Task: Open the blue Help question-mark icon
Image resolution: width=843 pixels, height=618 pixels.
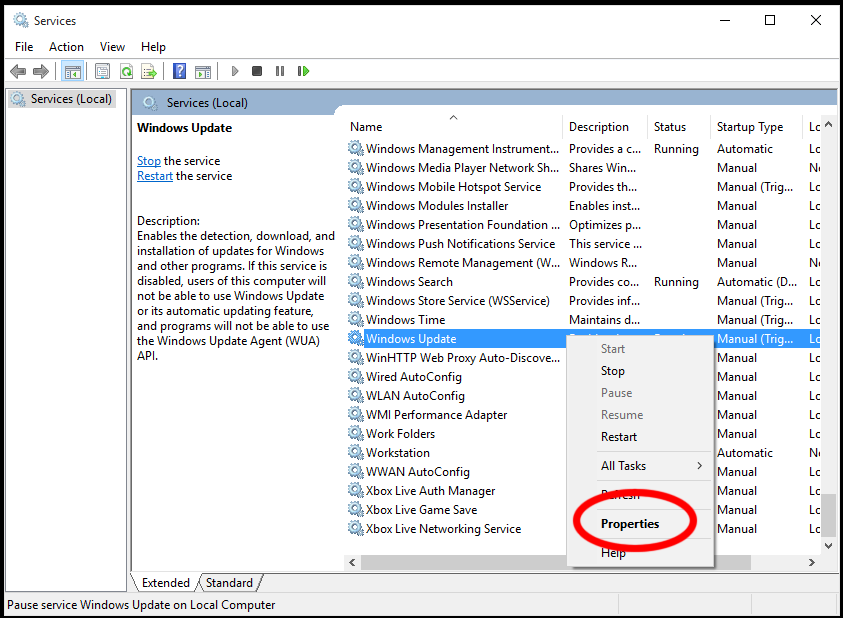Action: point(179,71)
